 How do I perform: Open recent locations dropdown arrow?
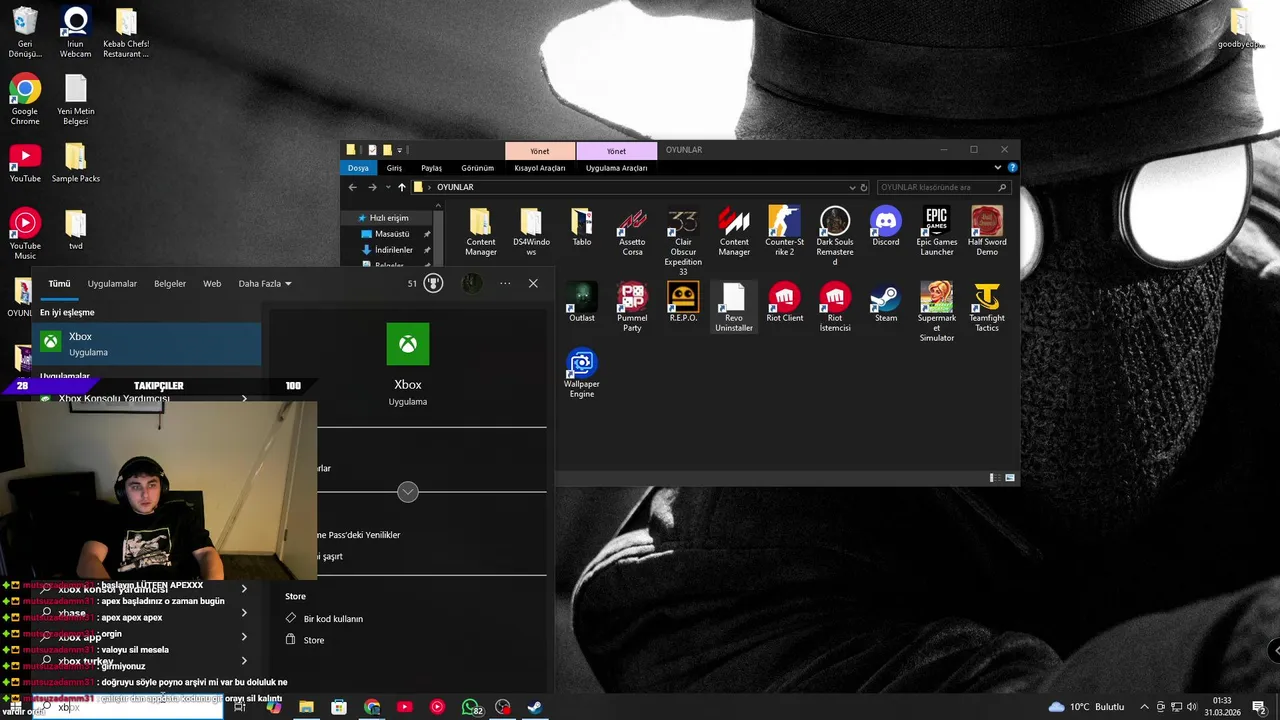(387, 187)
